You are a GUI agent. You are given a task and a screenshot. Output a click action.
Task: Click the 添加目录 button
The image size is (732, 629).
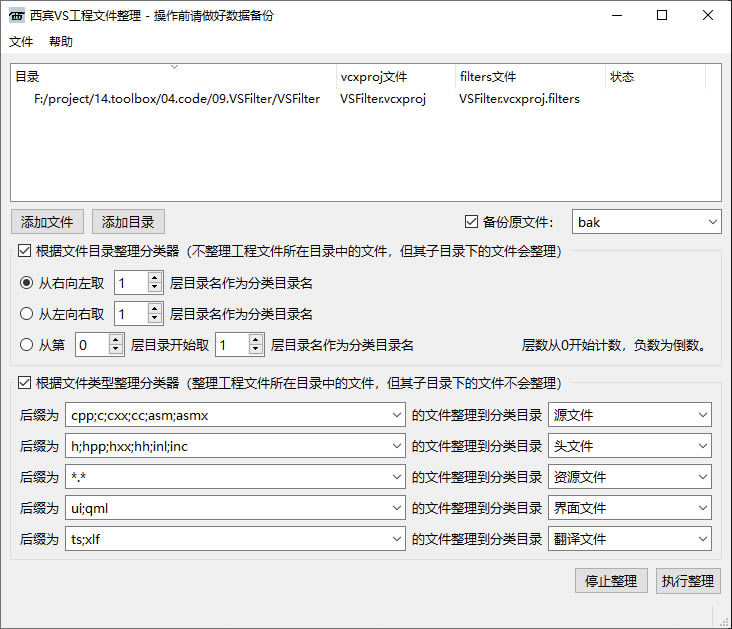[x=128, y=222]
